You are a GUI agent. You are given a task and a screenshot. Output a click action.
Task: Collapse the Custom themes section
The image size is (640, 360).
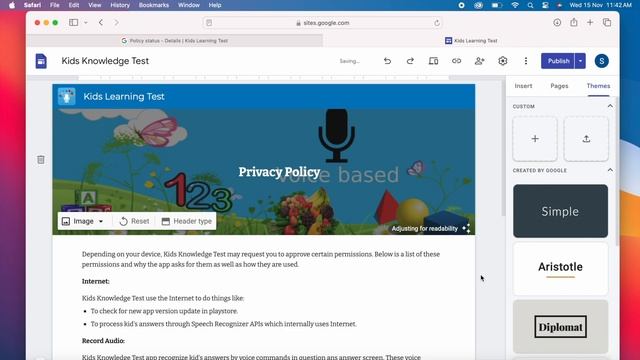[610, 106]
